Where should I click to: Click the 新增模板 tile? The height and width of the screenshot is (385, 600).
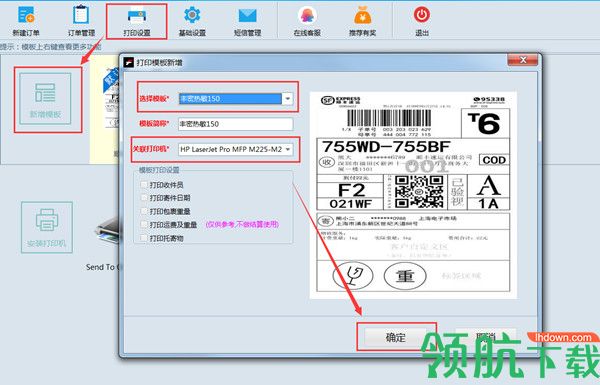[x=46, y=99]
